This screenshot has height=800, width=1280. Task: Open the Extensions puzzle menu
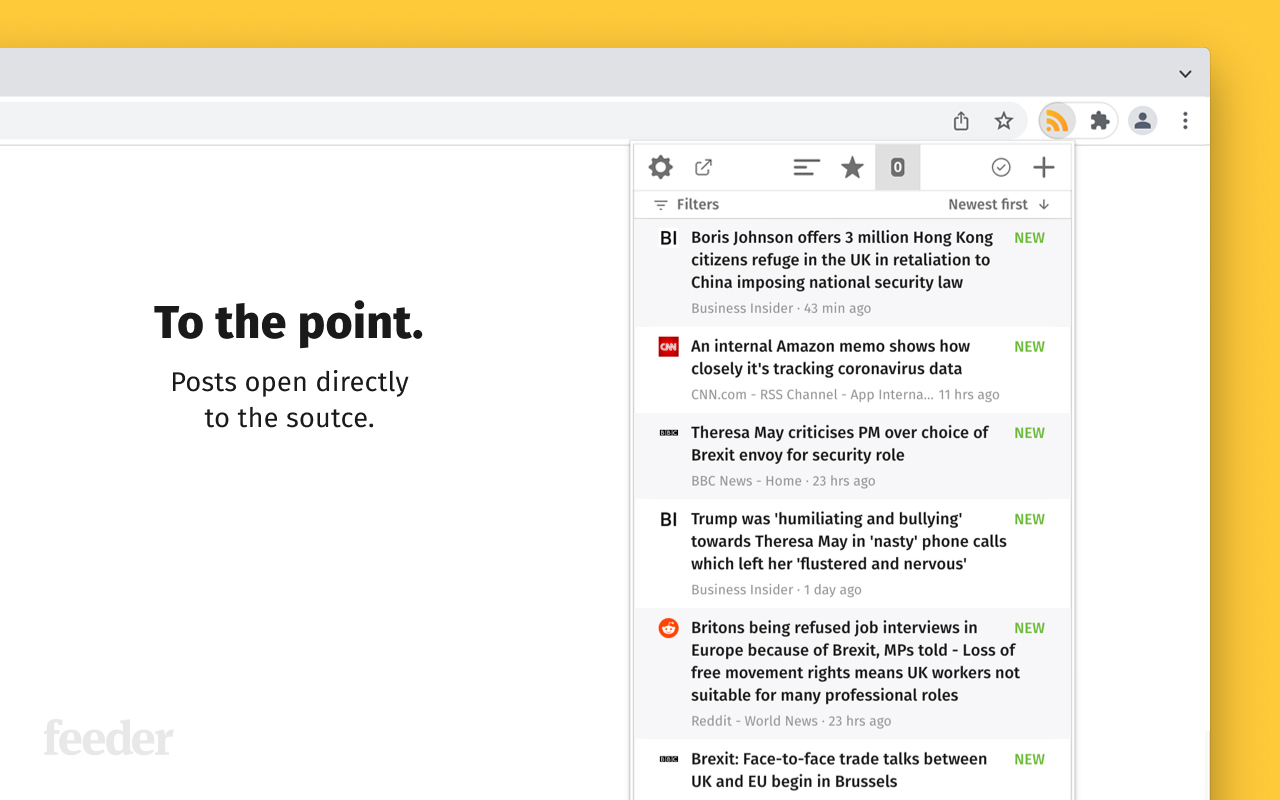coord(1099,120)
